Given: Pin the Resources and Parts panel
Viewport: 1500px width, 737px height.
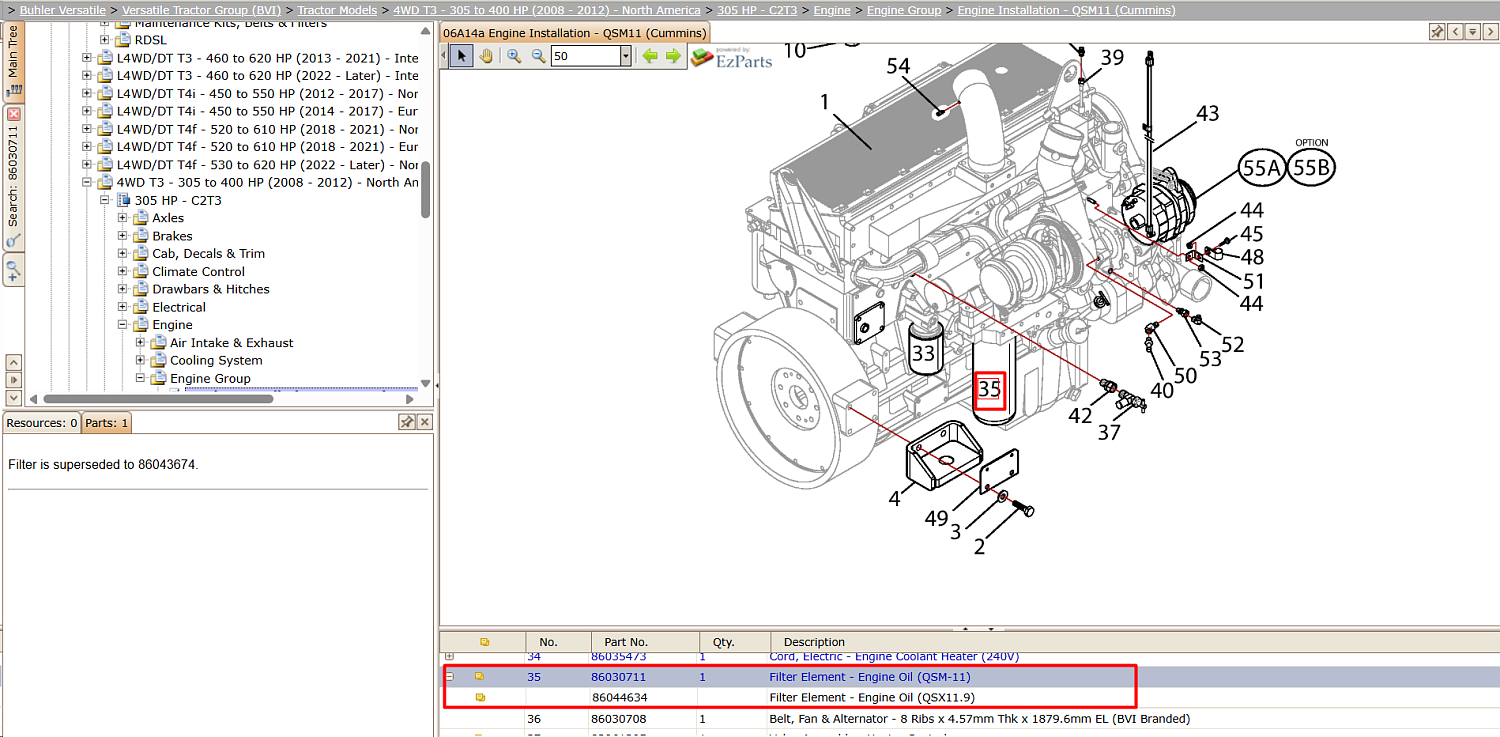Looking at the screenshot, I should click(407, 423).
